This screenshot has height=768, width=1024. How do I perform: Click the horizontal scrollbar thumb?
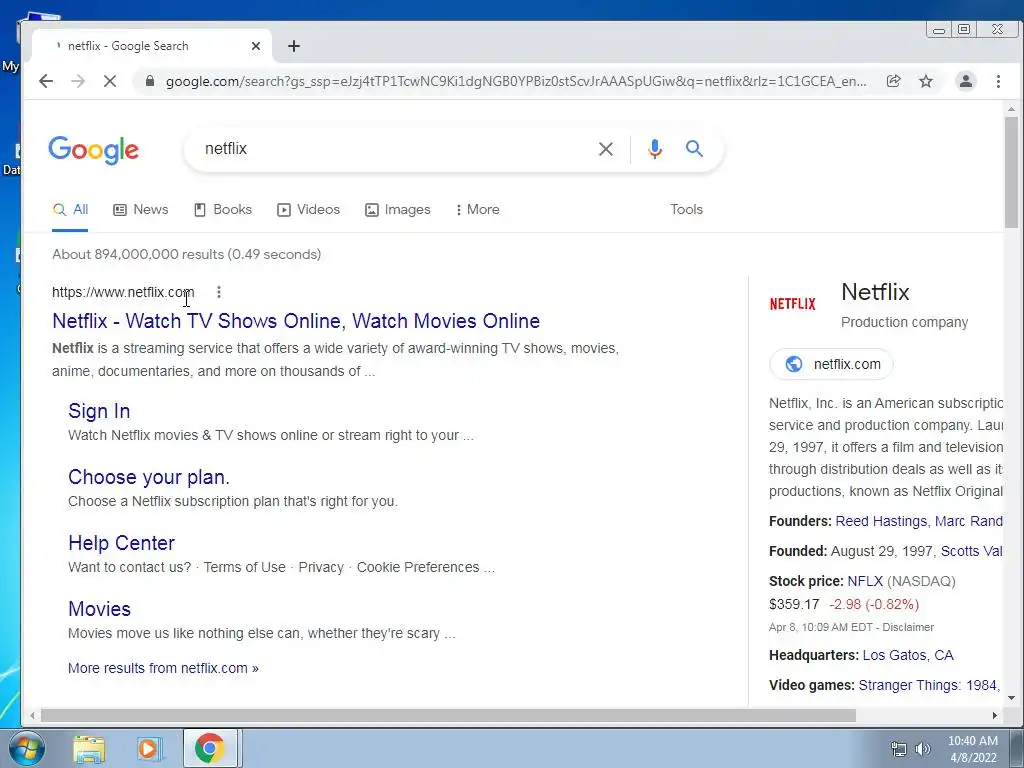click(x=448, y=715)
